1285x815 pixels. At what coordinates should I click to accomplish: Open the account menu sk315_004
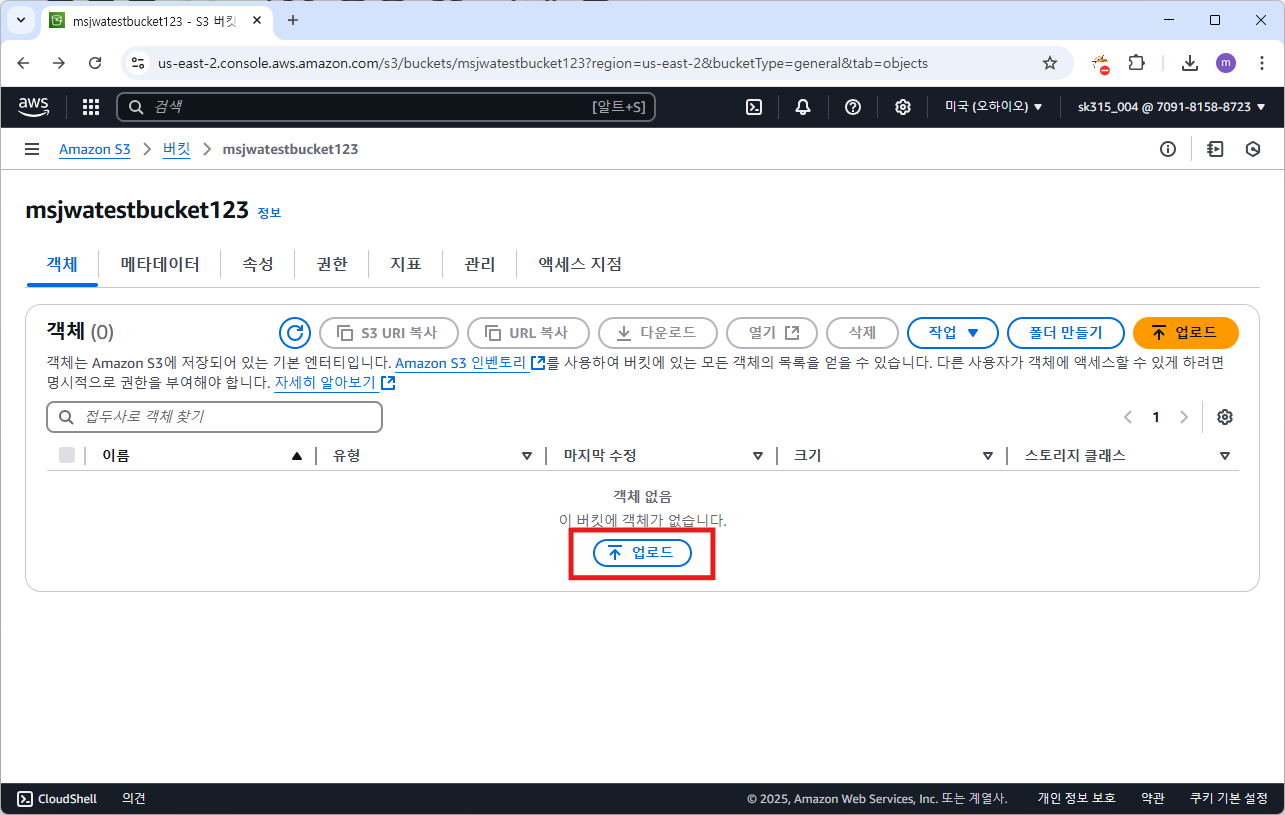[x=1171, y=107]
